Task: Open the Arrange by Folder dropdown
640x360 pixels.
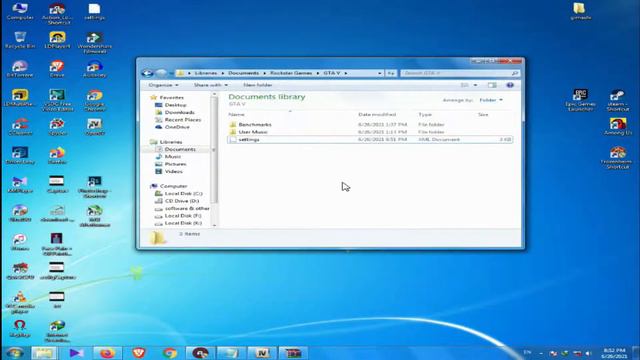Action: click(491, 100)
